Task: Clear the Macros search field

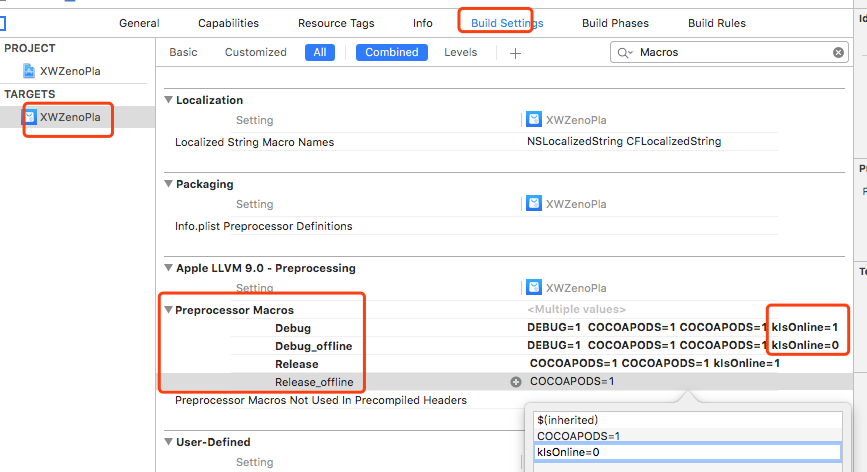Action: pos(838,53)
